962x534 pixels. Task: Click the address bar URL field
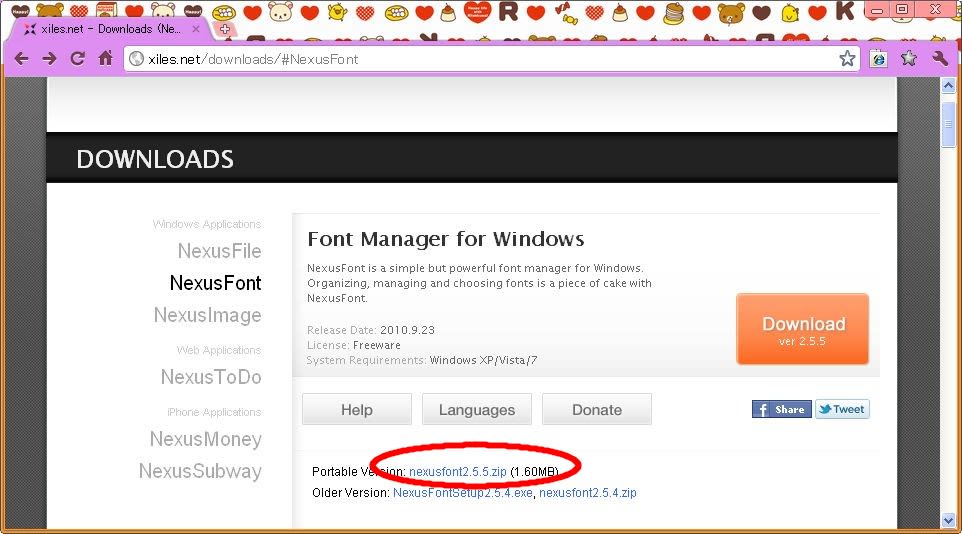[x=480, y=59]
